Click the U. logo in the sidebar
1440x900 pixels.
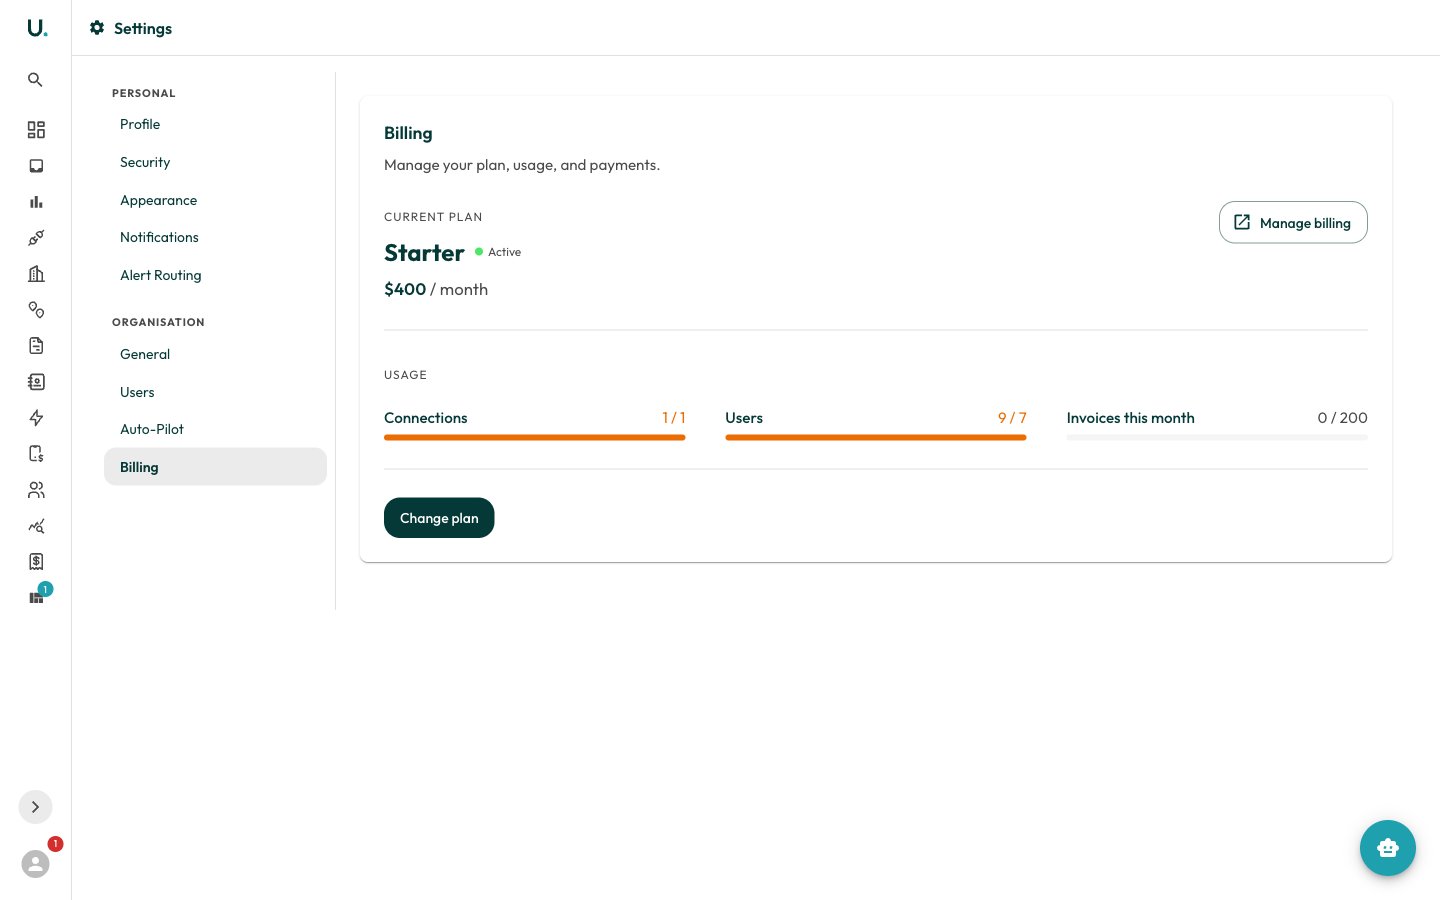(x=37, y=28)
